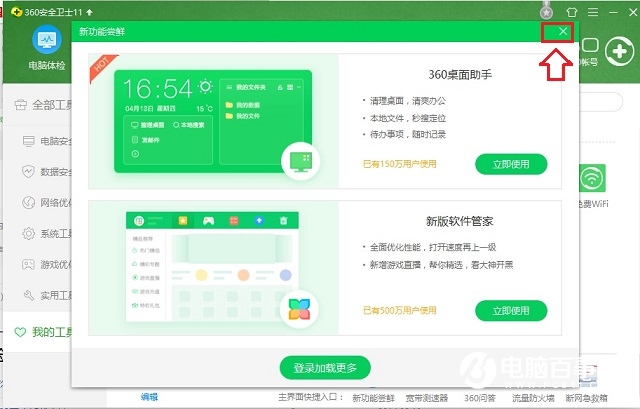Screen dimensions: 640x409
Task: Click the round plus icon at top right
Action: point(619,51)
